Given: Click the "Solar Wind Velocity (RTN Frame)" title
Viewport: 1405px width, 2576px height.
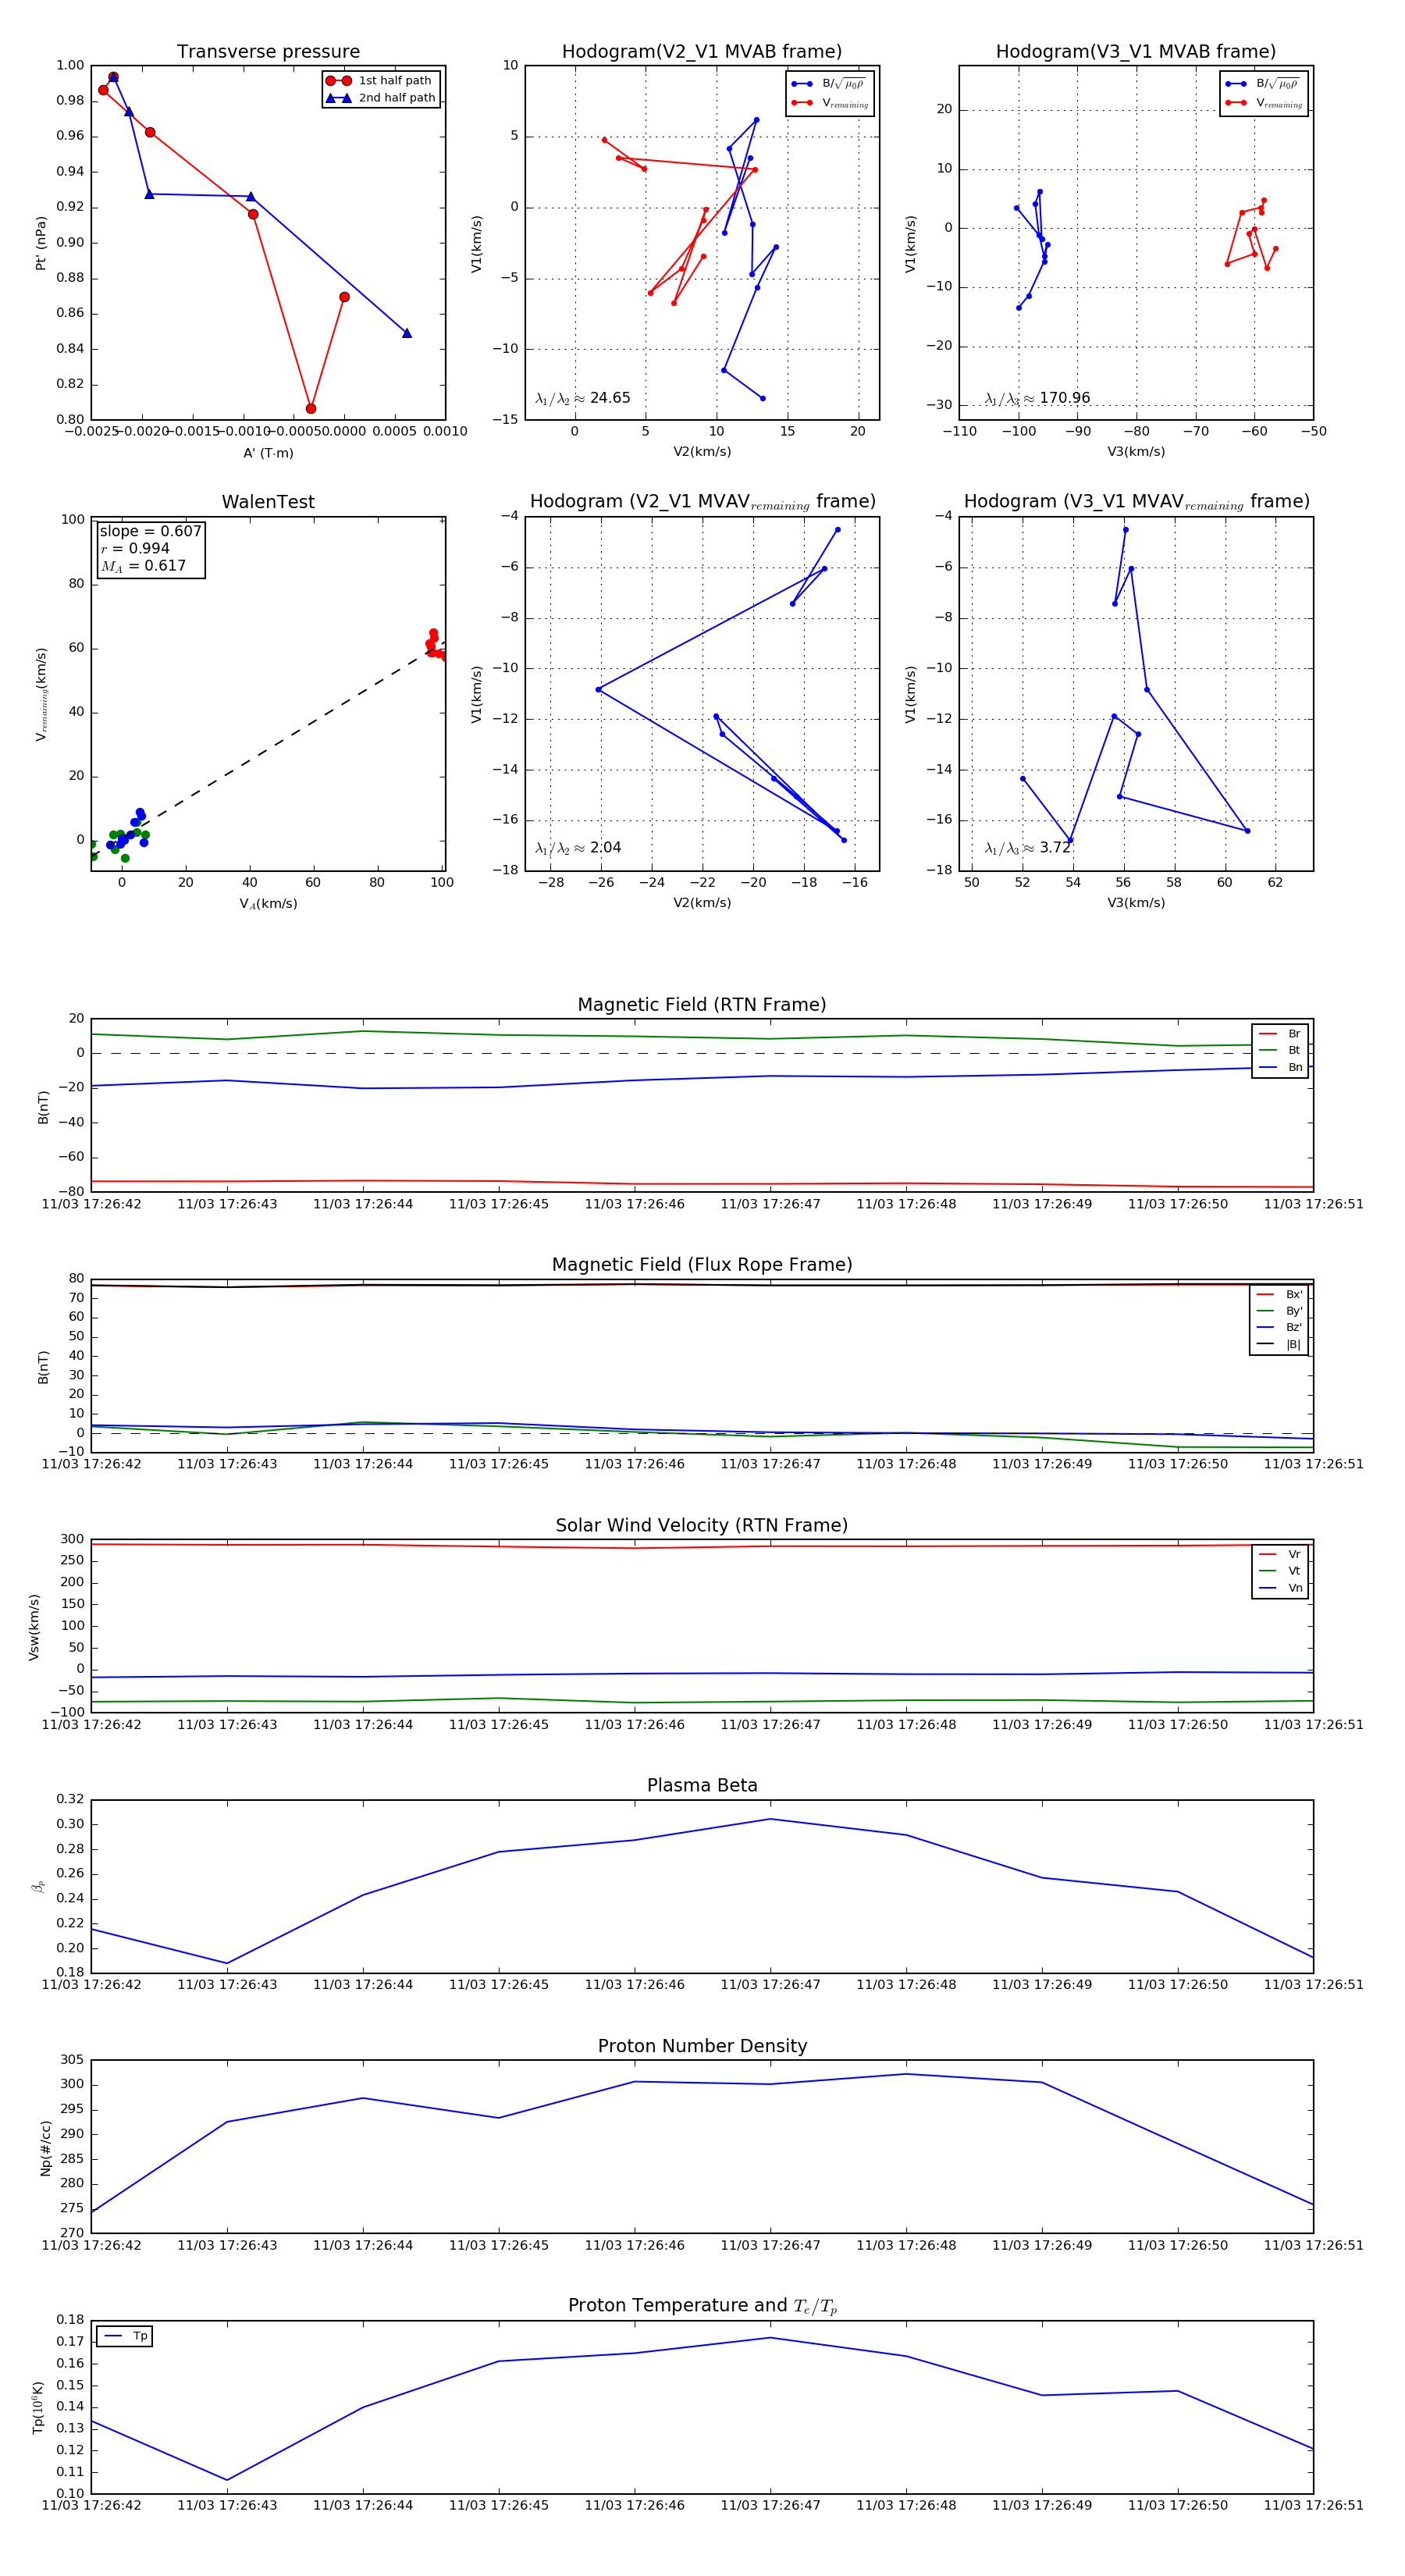Looking at the screenshot, I should pyautogui.click(x=702, y=1526).
